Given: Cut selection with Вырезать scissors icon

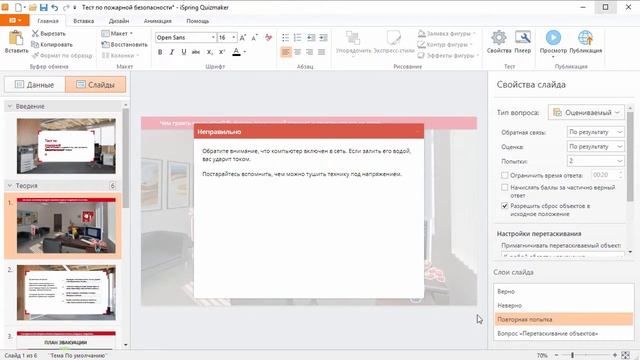Looking at the screenshot, I should tap(35, 33).
